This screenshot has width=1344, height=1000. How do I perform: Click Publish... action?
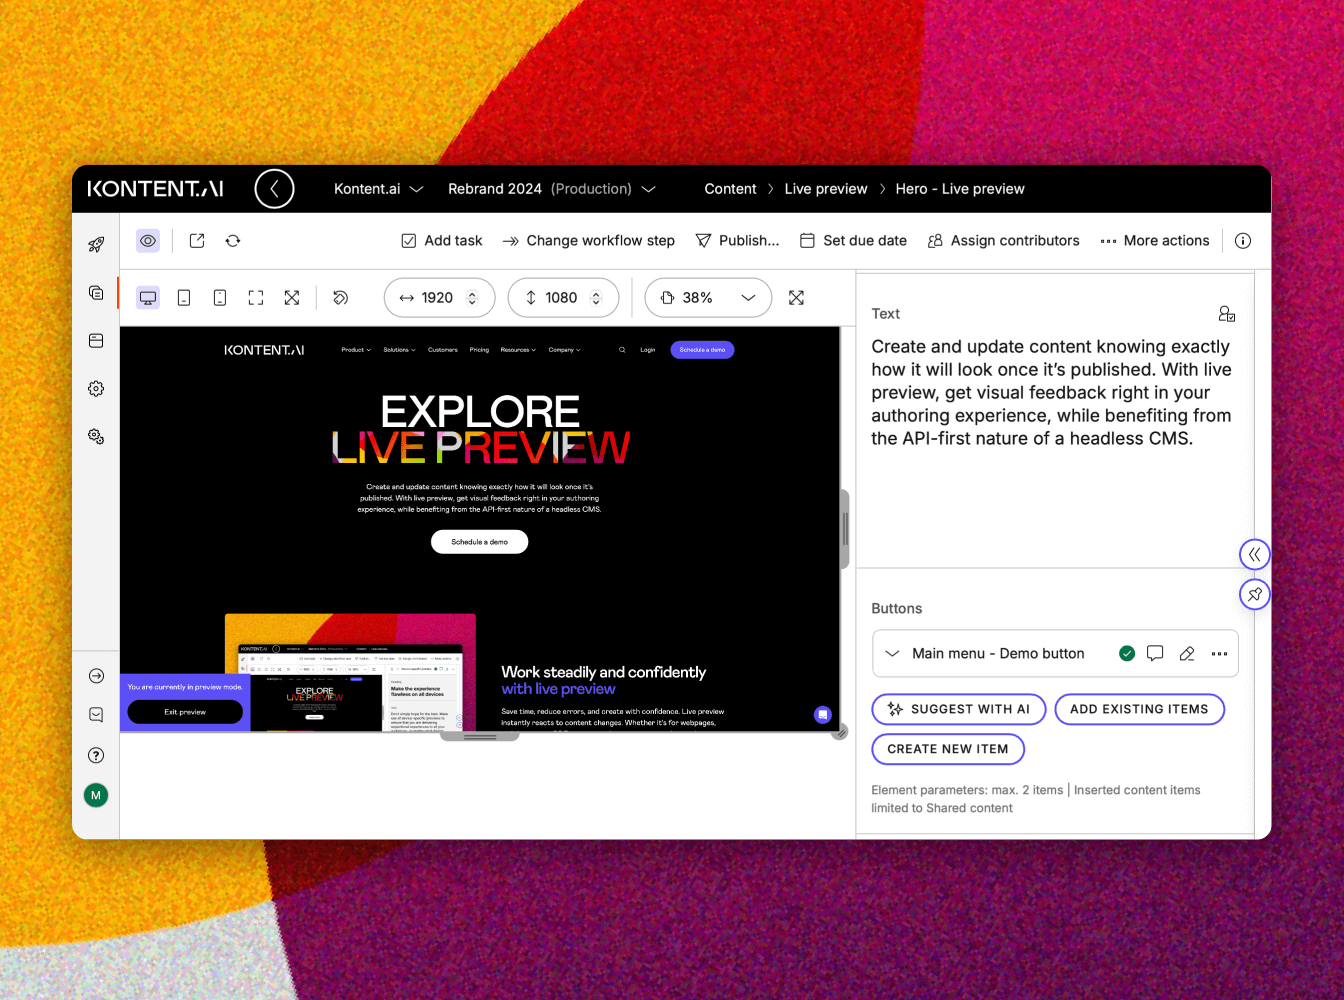(738, 241)
